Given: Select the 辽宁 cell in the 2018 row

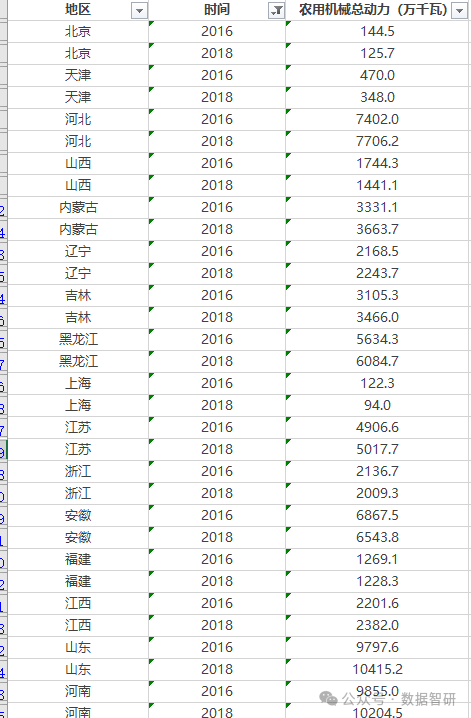Looking at the screenshot, I should [78, 273].
